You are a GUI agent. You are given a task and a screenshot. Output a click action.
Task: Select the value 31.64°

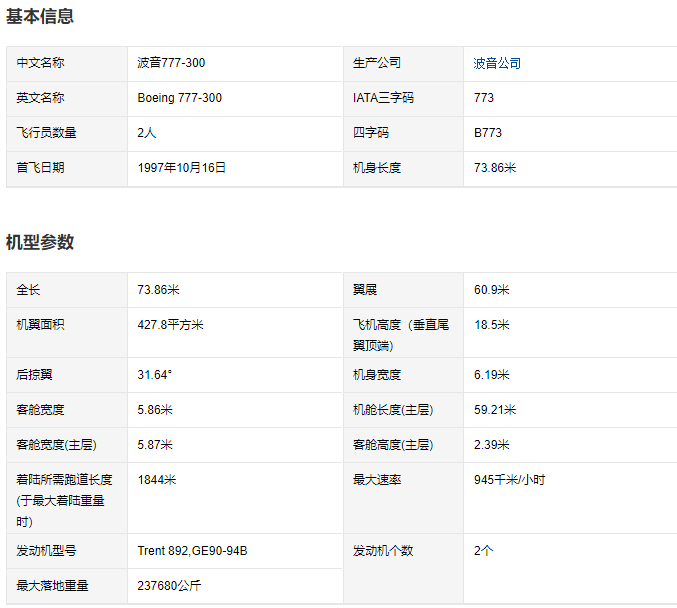coord(155,375)
